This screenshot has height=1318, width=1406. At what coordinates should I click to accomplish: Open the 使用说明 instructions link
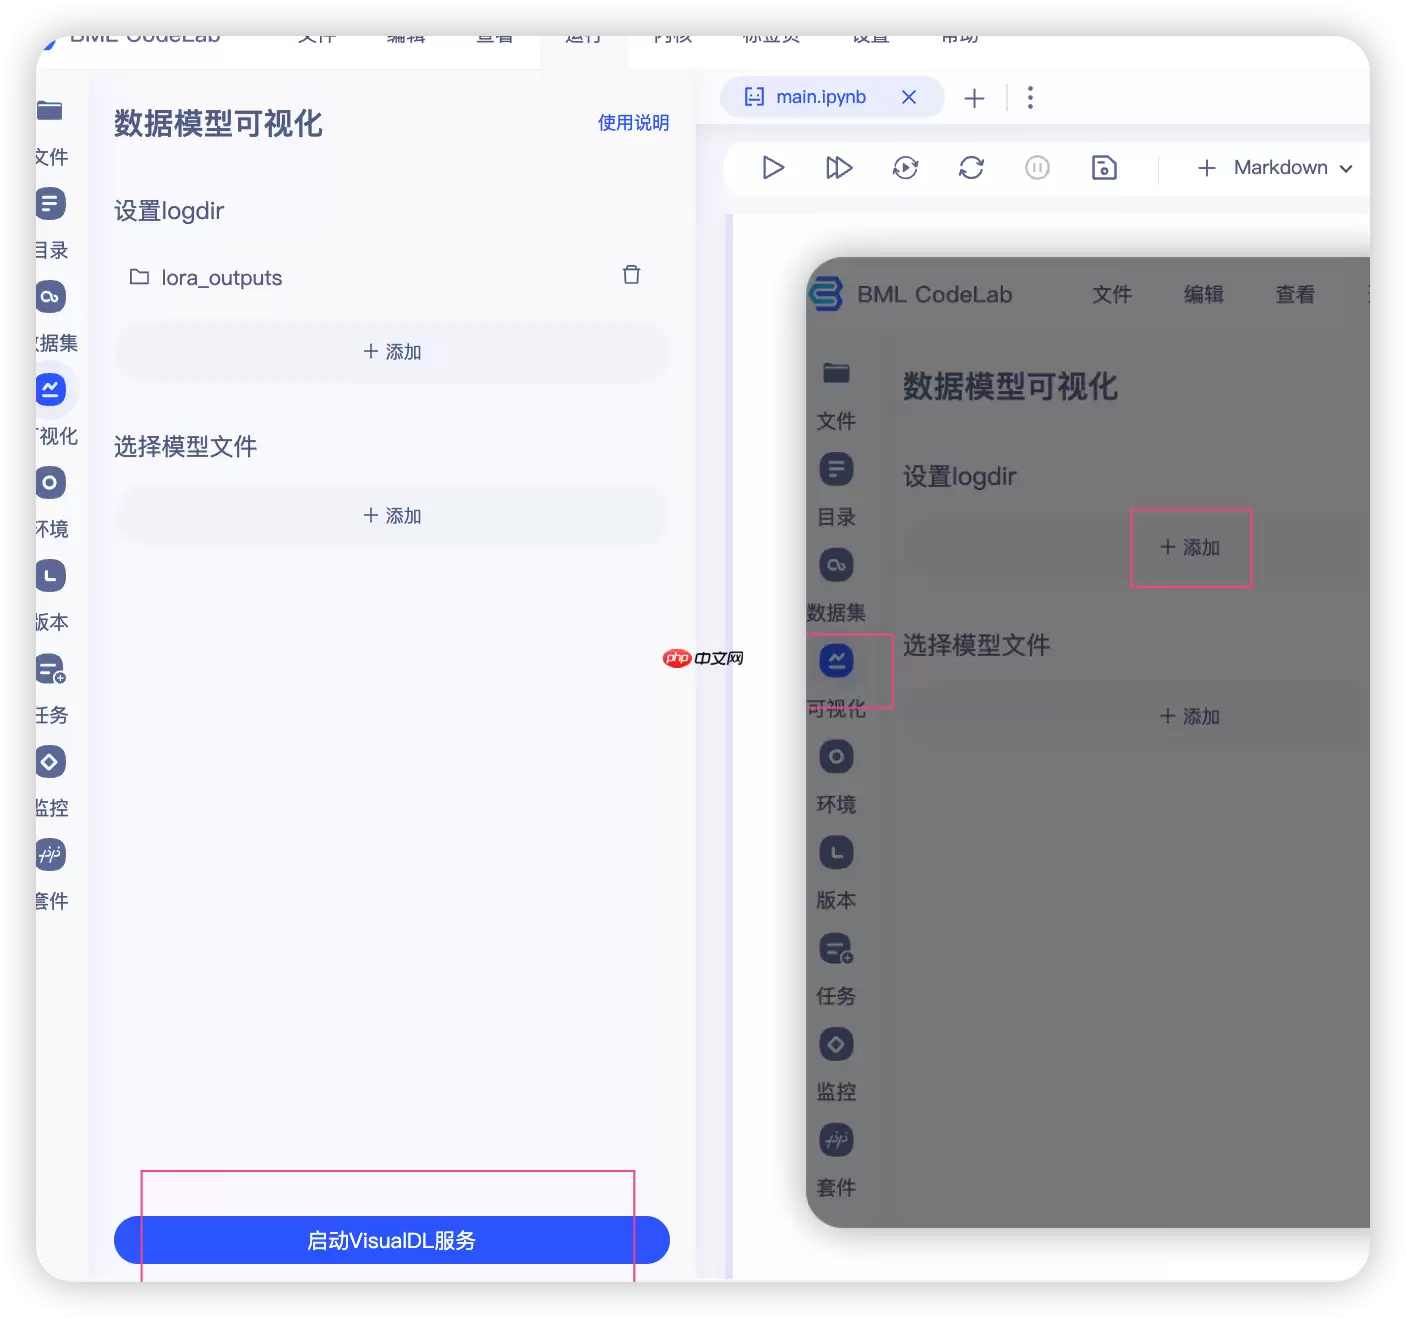633,122
